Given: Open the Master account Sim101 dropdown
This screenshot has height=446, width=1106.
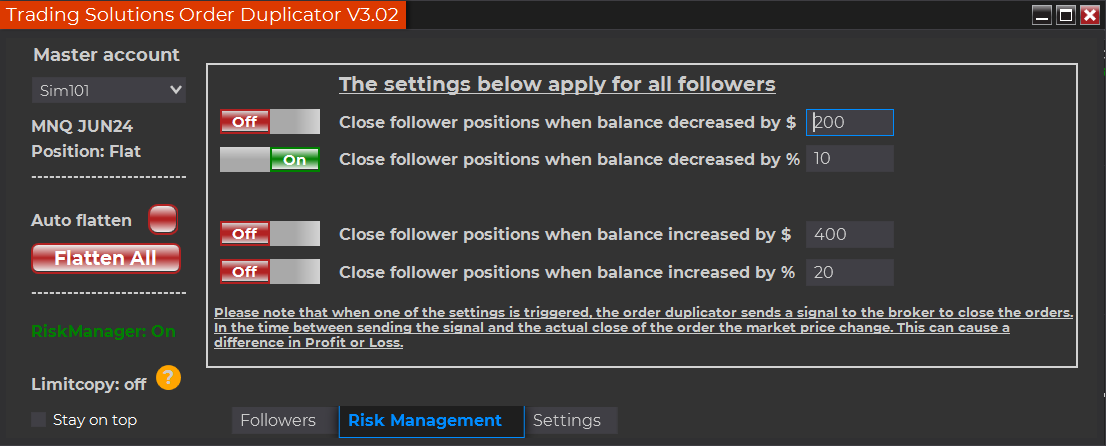Looking at the screenshot, I should coord(109,90).
